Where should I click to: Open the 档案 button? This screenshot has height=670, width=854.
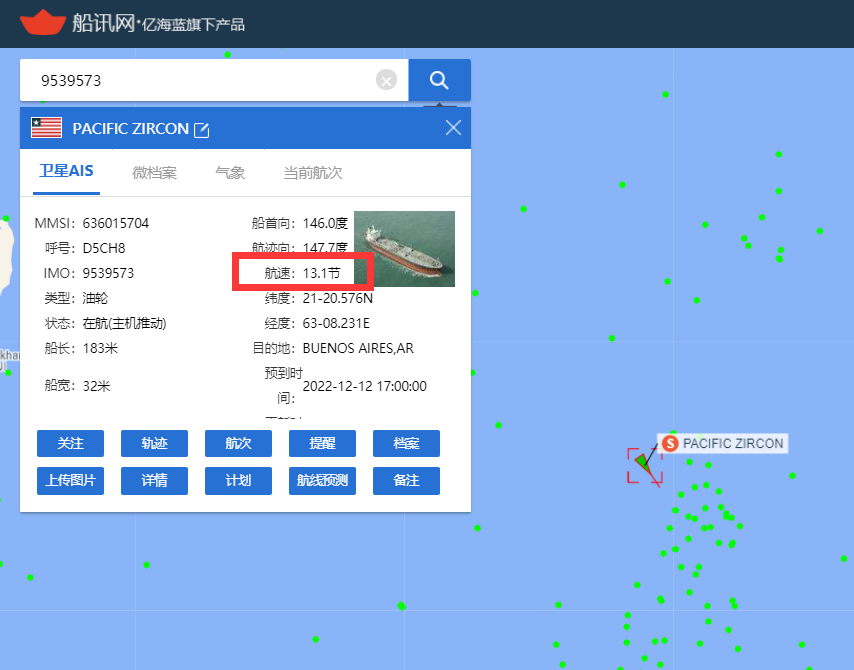pos(406,443)
